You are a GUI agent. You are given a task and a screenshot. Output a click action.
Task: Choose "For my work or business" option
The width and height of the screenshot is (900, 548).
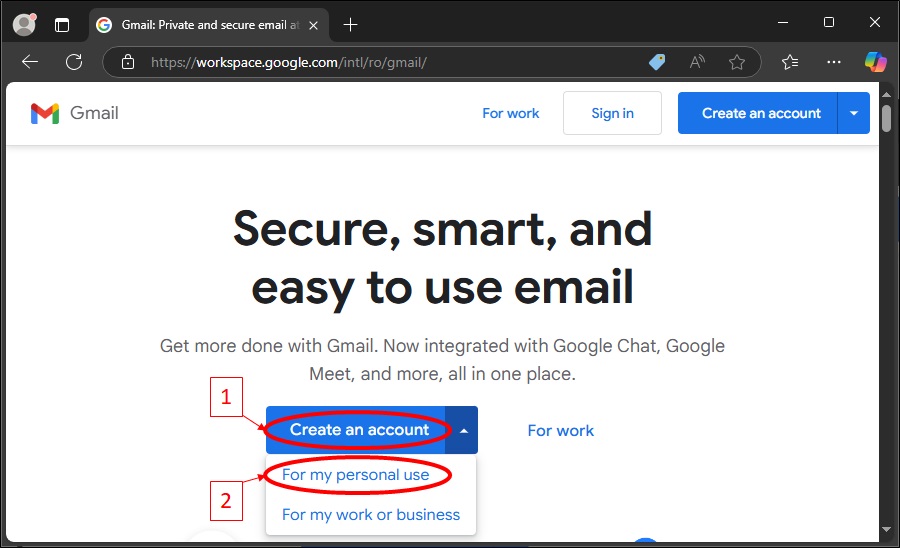371,515
